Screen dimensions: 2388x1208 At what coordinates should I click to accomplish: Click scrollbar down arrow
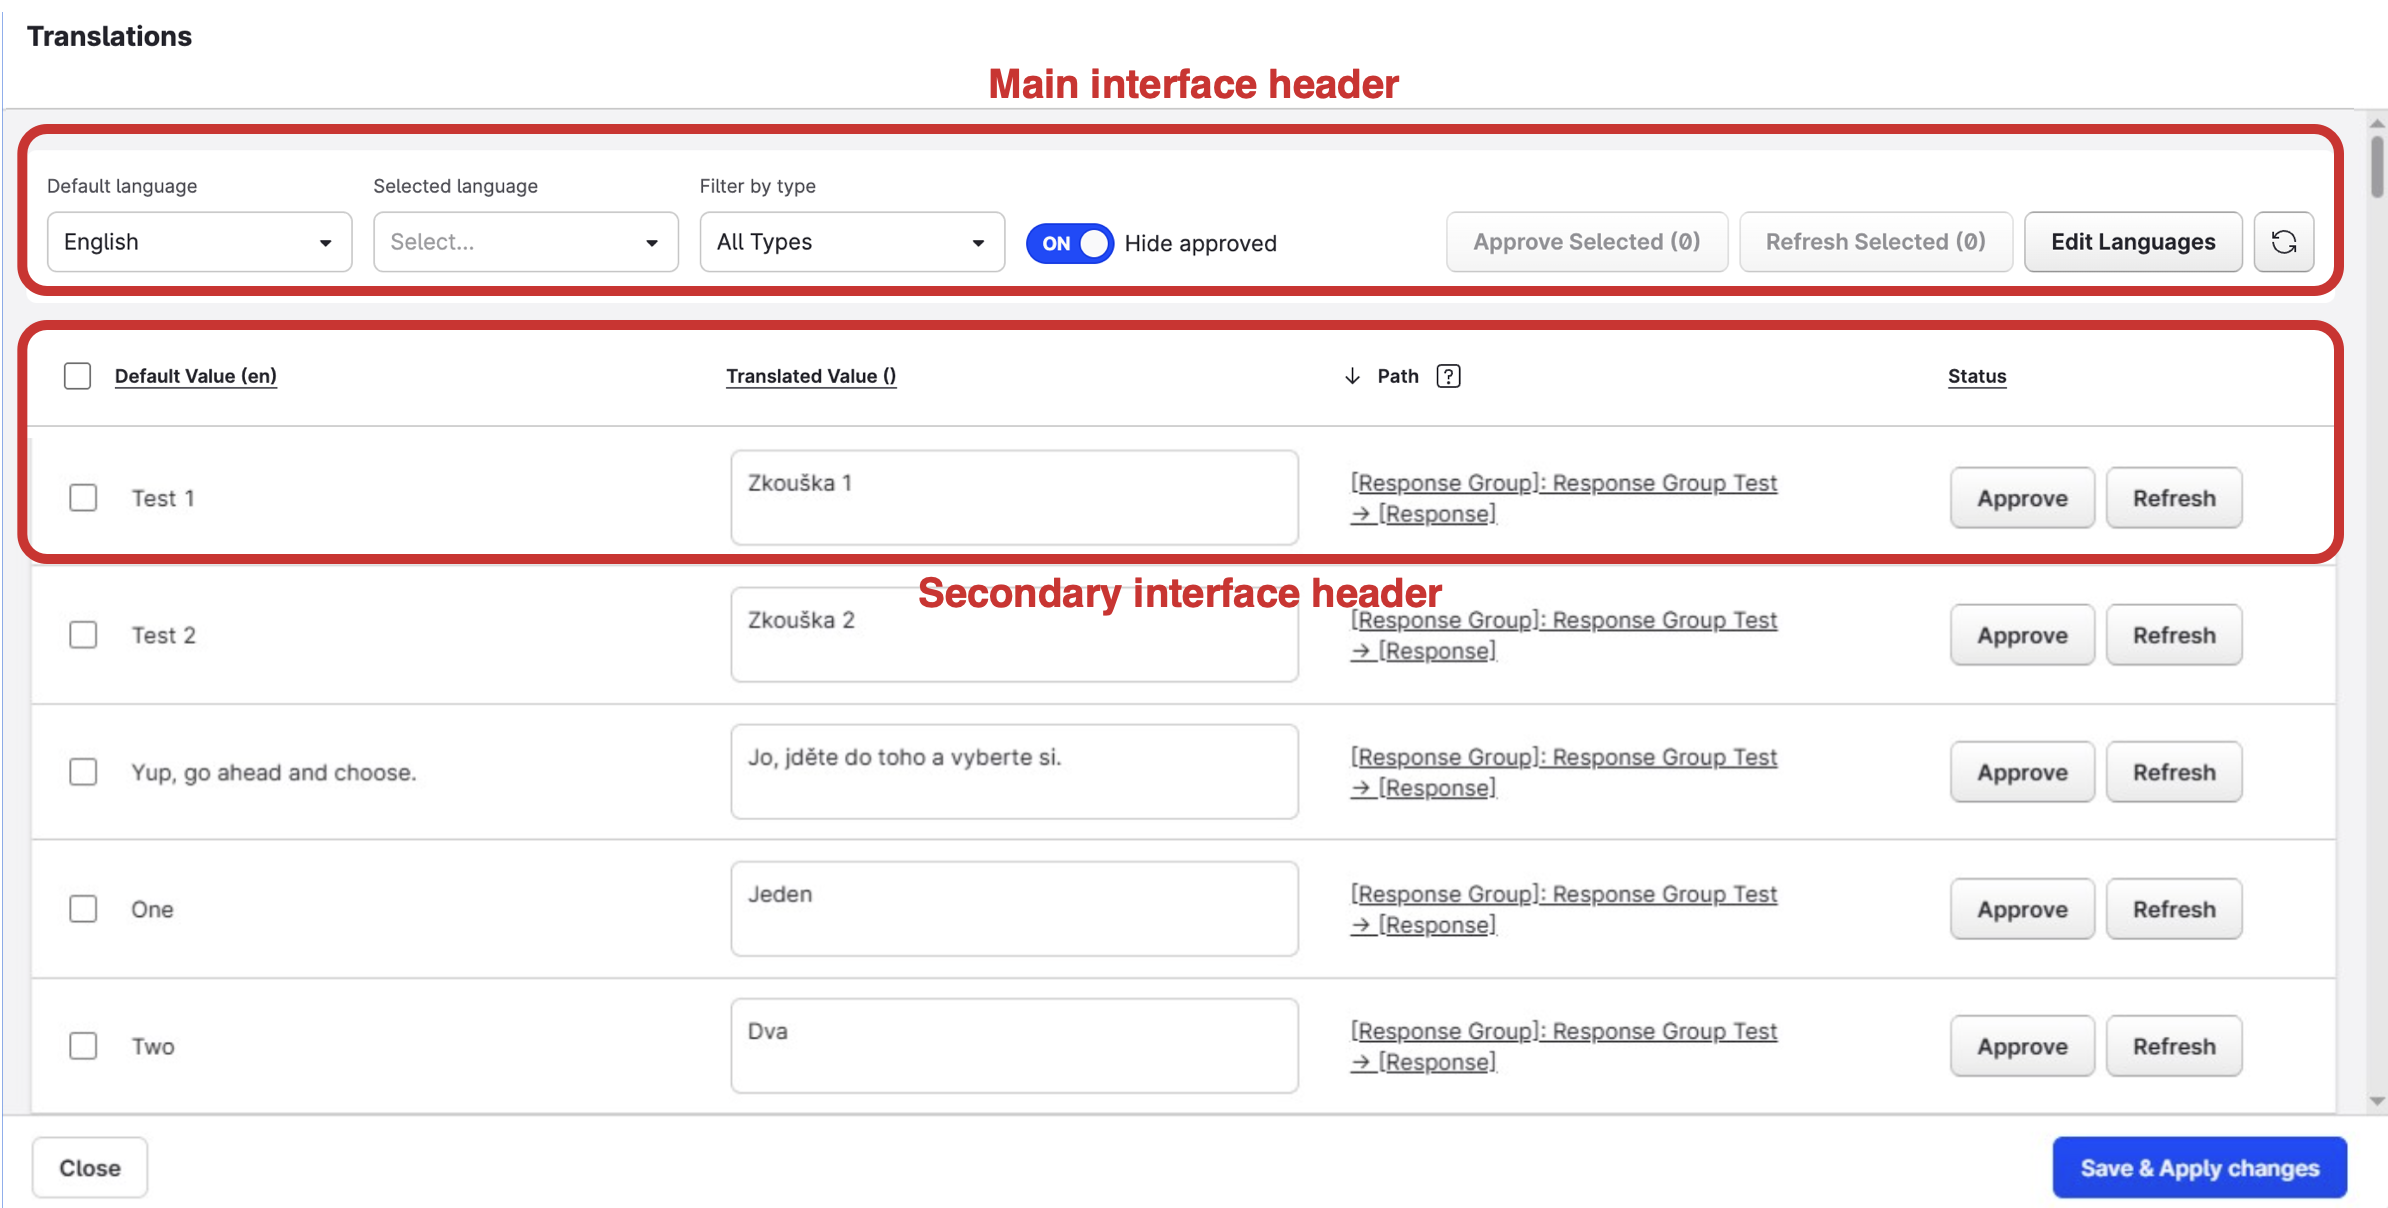point(2377,1101)
